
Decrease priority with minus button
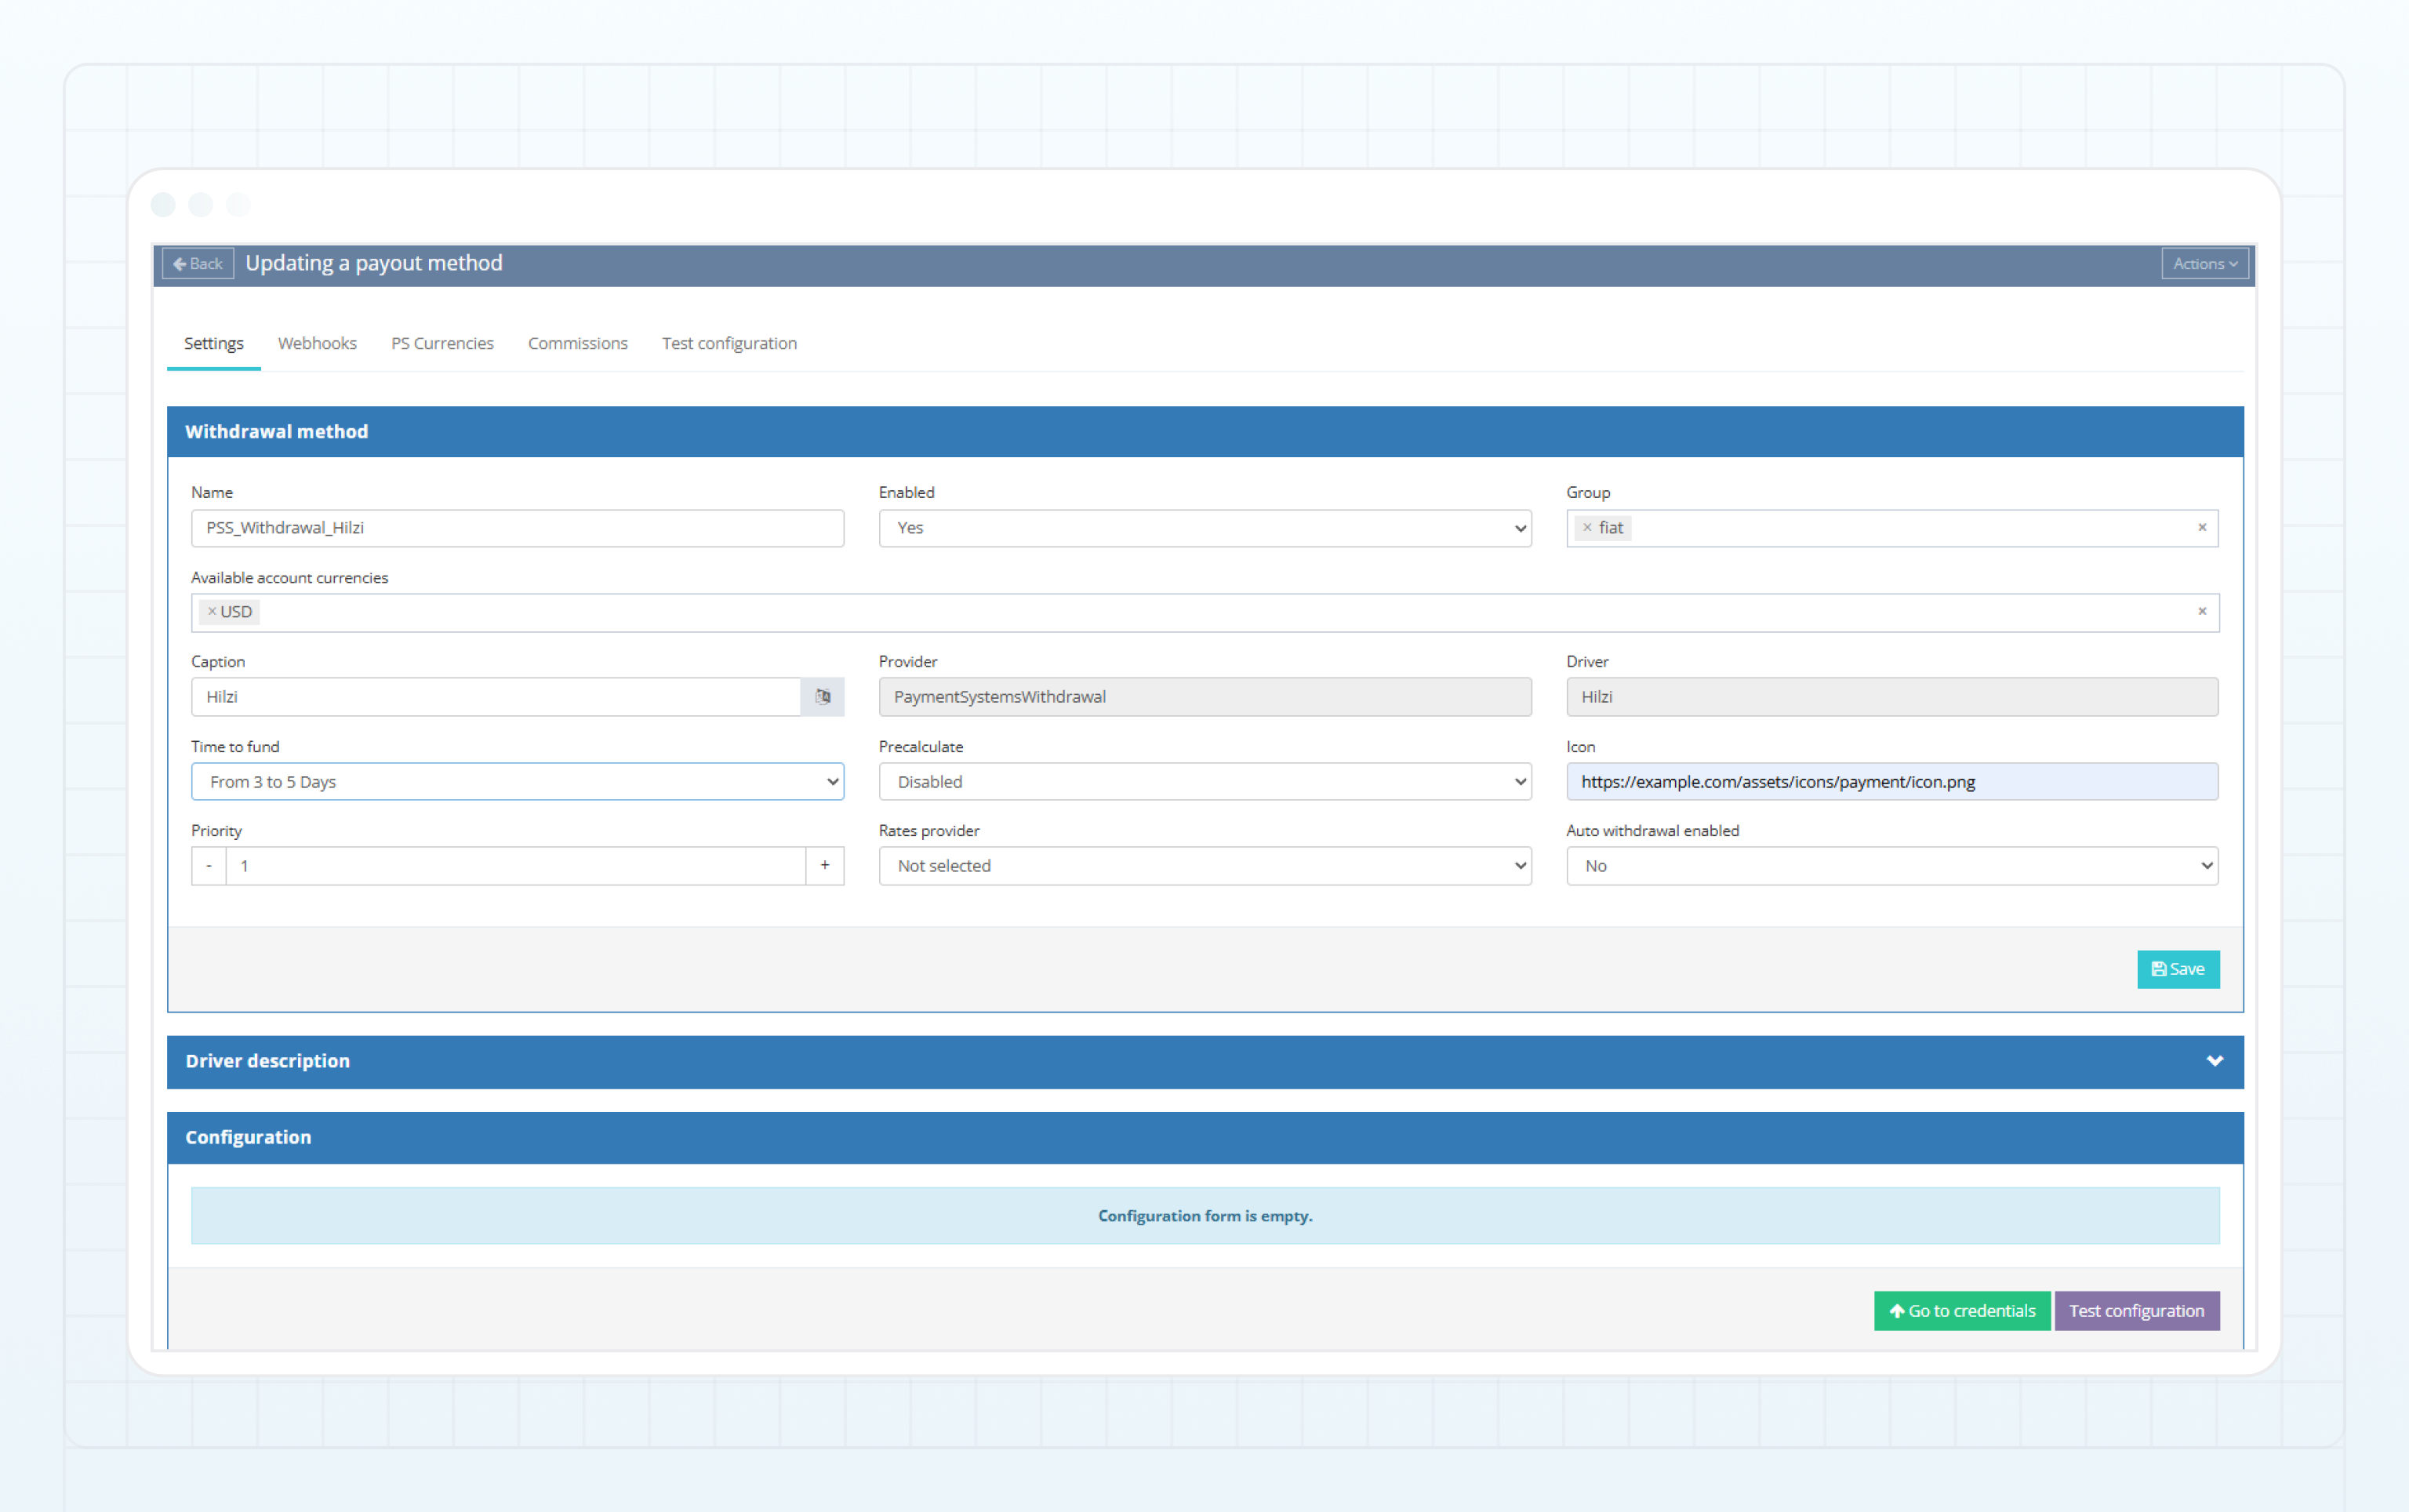click(208, 866)
